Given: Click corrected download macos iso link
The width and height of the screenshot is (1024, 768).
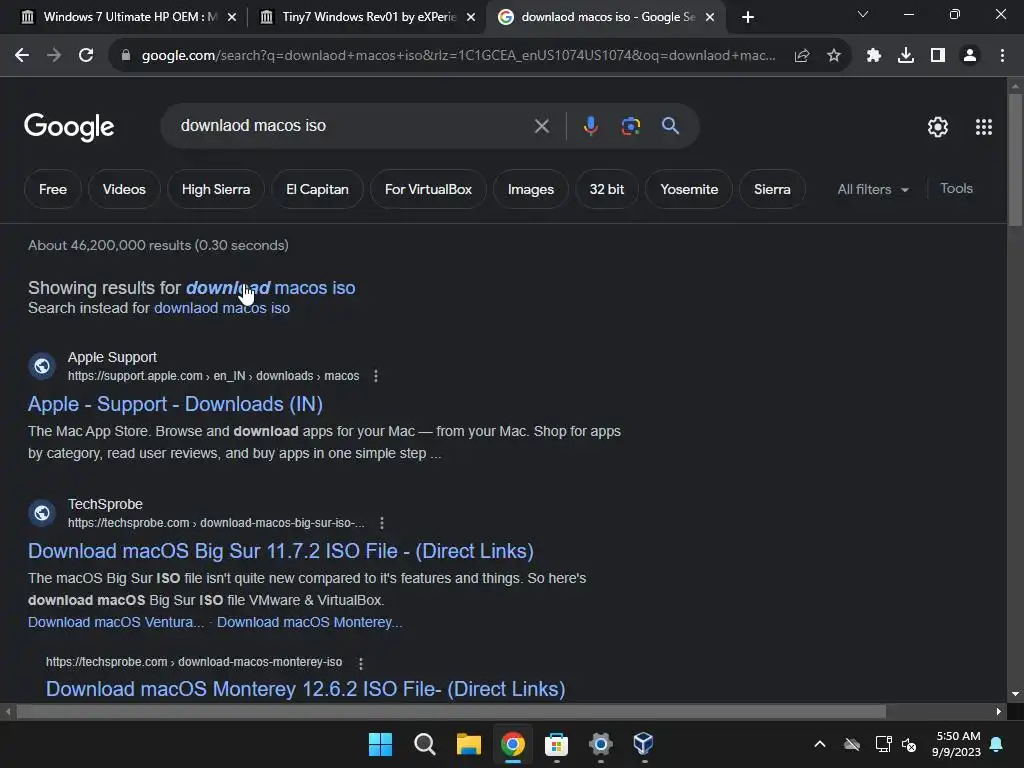Looking at the screenshot, I should pyautogui.click(x=270, y=288).
